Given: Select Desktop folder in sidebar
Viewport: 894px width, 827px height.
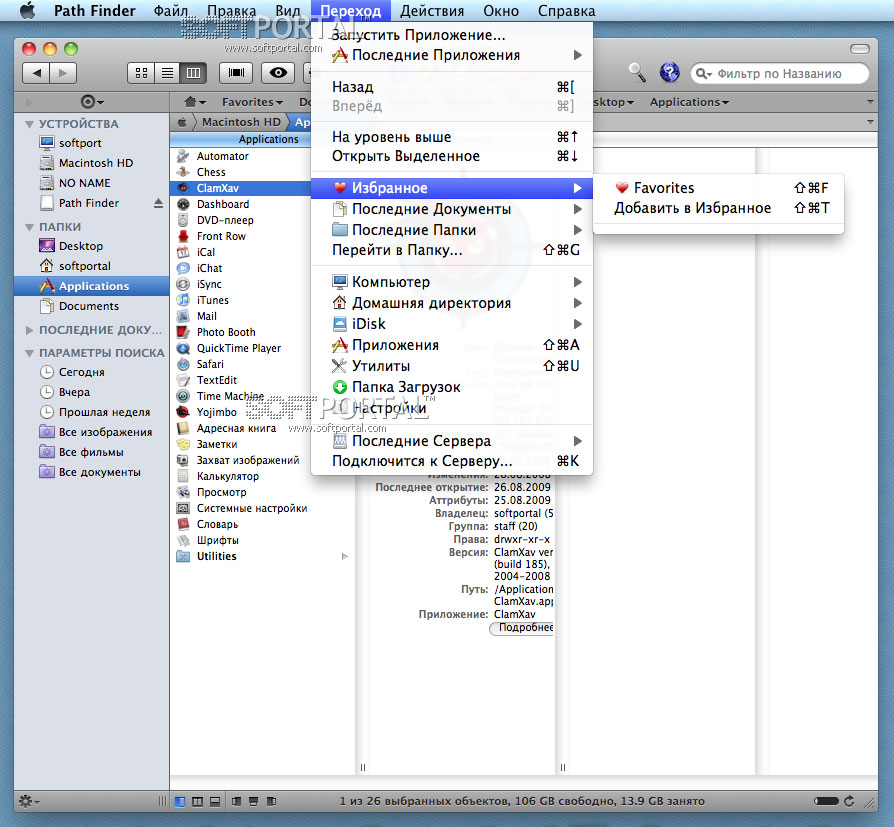Looking at the screenshot, I should click(92, 246).
